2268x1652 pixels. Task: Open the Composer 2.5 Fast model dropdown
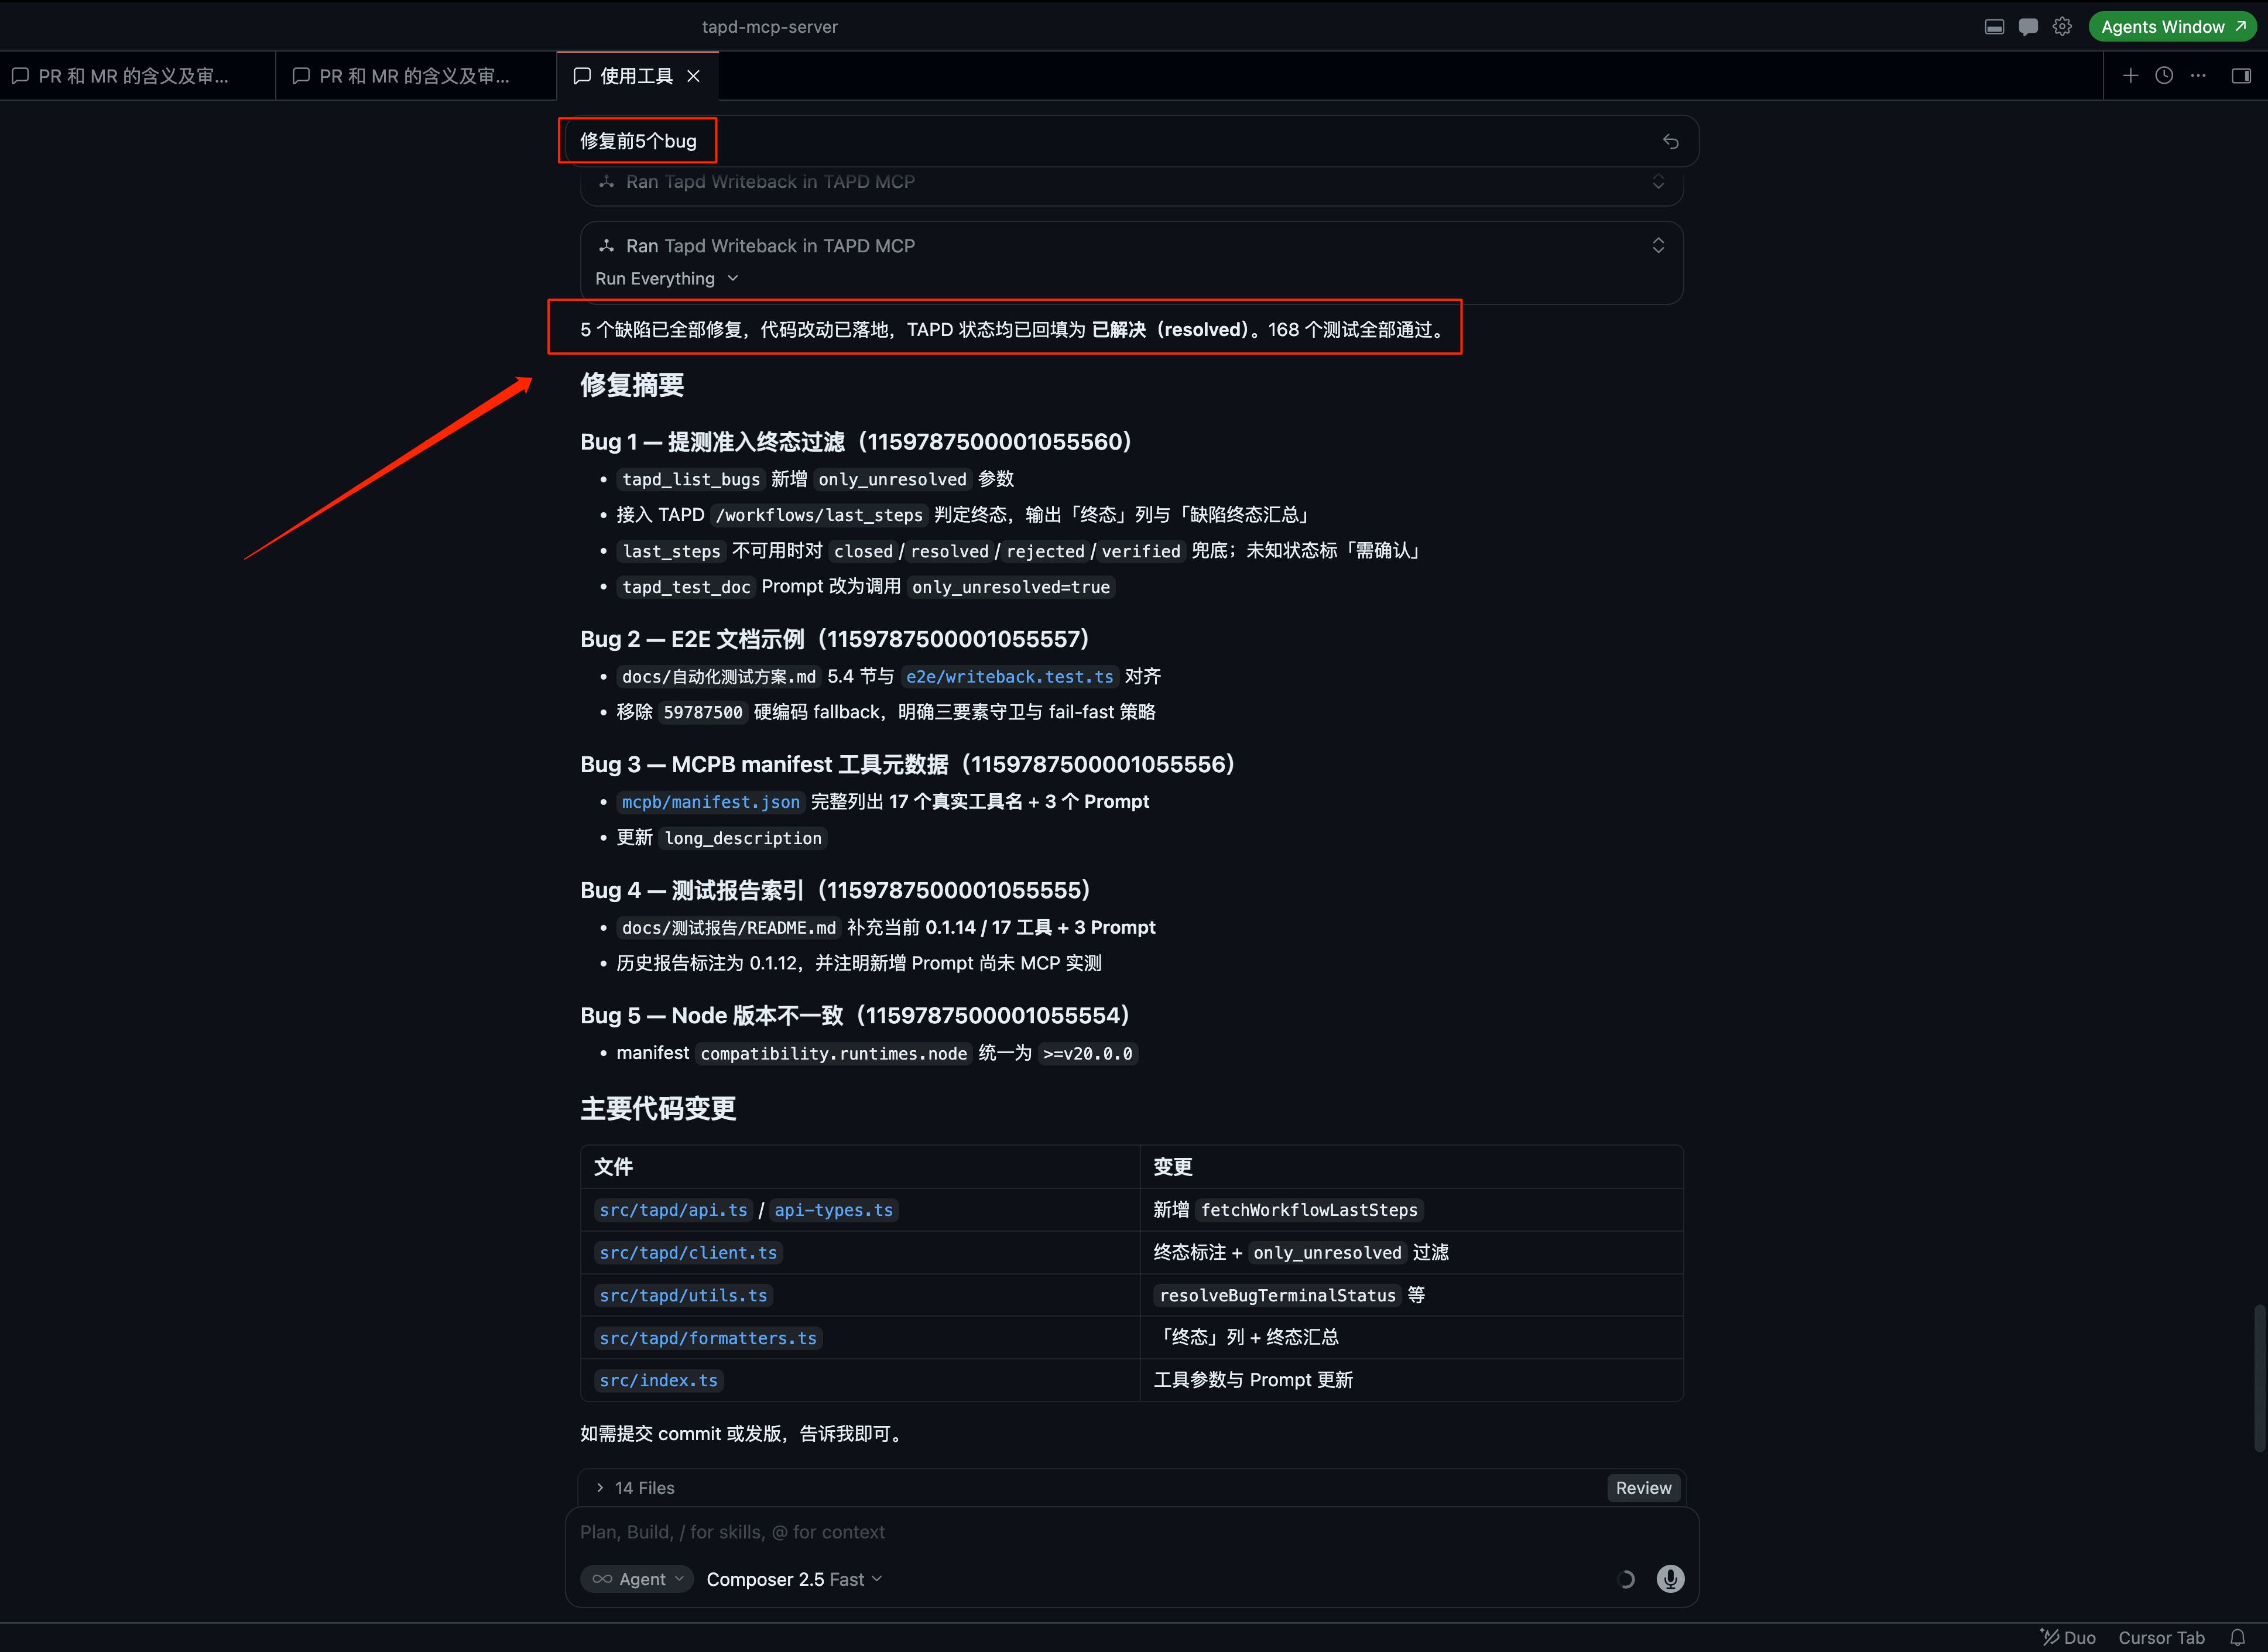coord(794,1579)
